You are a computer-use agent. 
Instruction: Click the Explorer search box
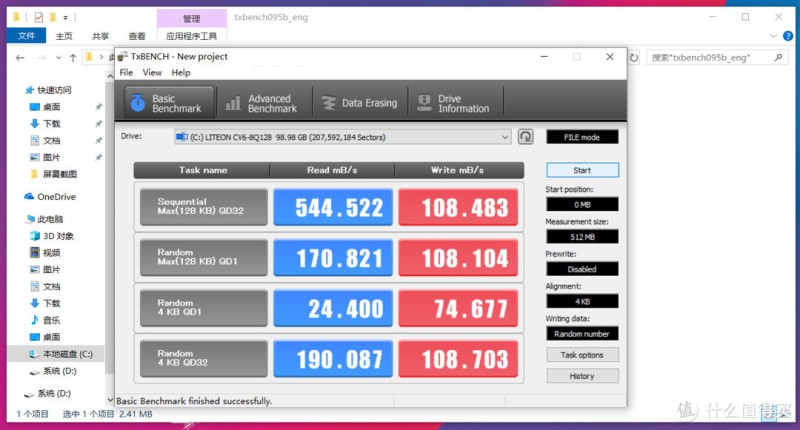point(717,58)
